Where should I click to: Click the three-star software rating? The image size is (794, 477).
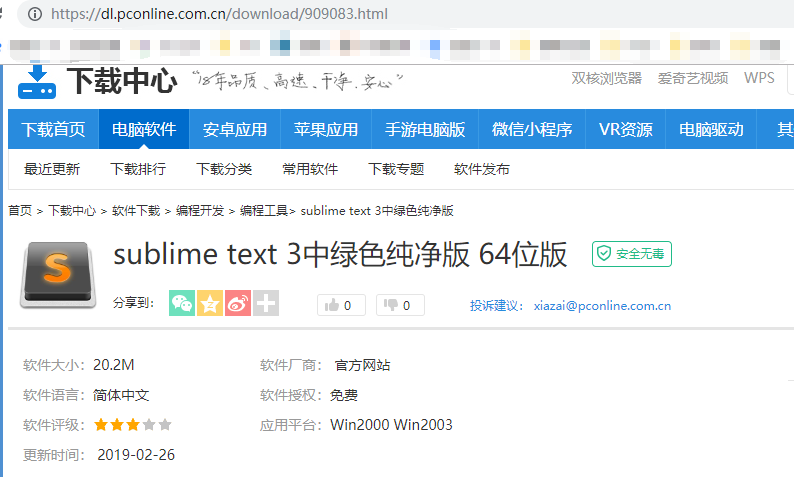click(x=133, y=424)
